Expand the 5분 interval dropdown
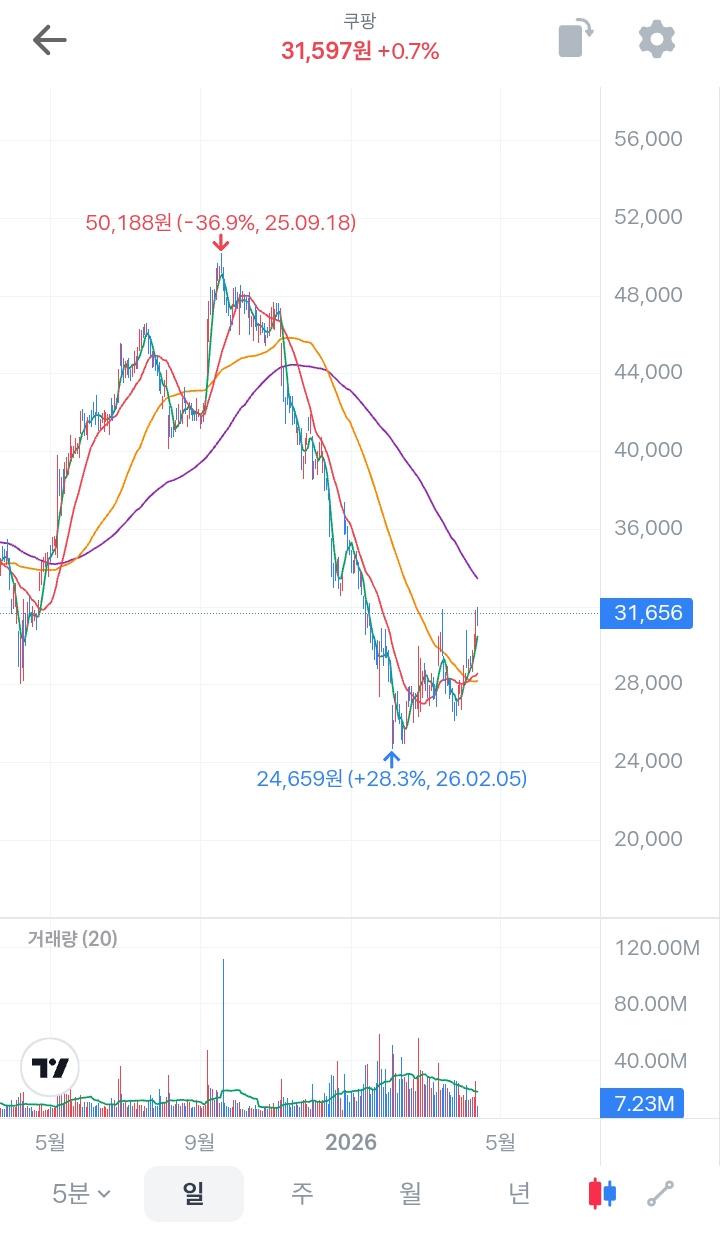 tap(81, 1193)
